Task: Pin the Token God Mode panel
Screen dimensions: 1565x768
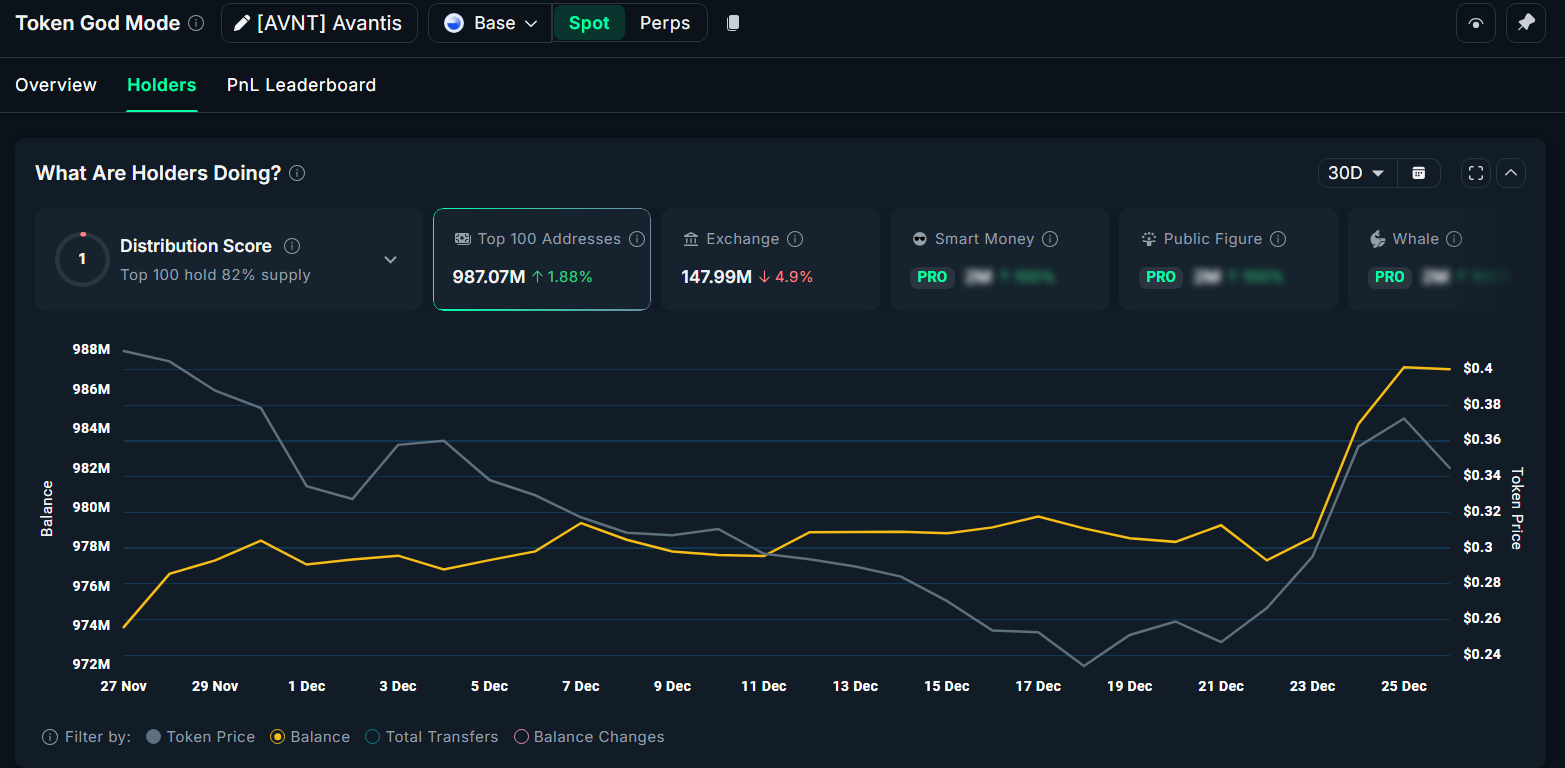Action: pyautogui.click(x=1526, y=22)
